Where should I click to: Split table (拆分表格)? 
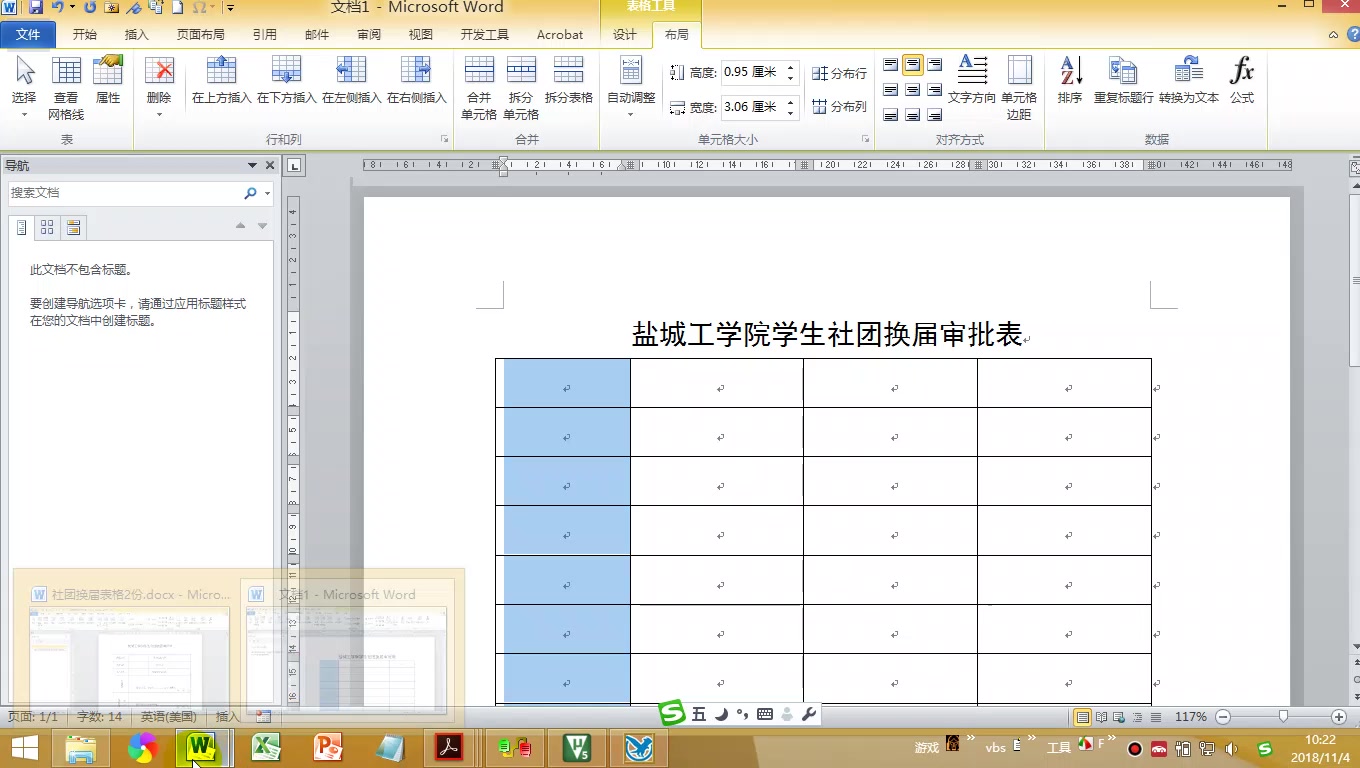[569, 80]
